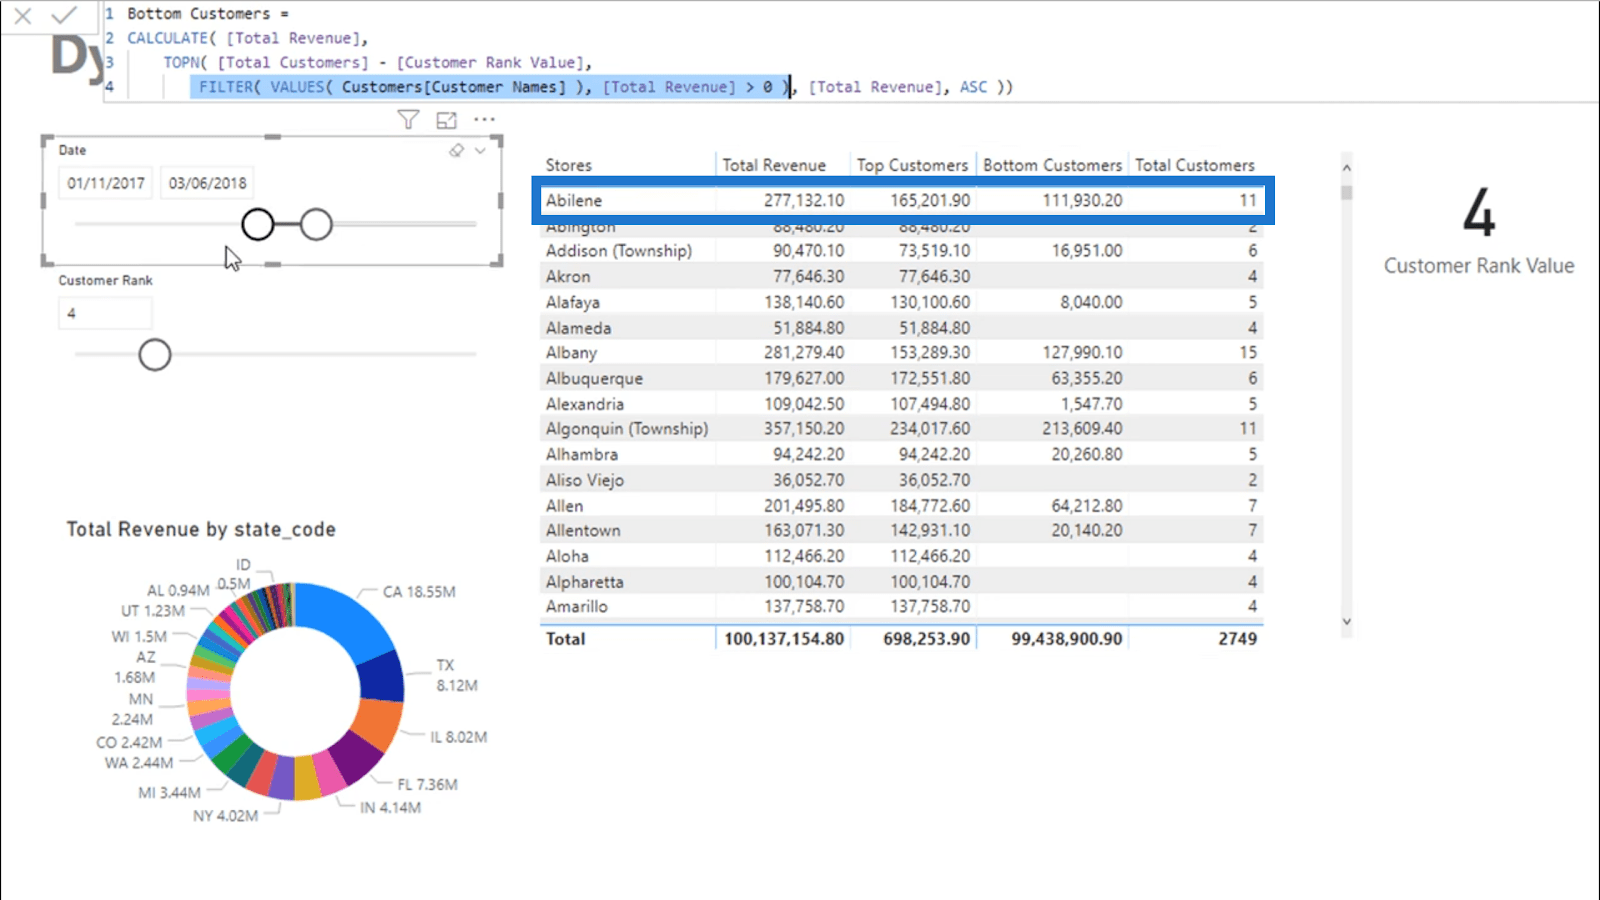The height and width of the screenshot is (900, 1600).
Task: Click TOPN on formula line 3
Action: (182, 62)
